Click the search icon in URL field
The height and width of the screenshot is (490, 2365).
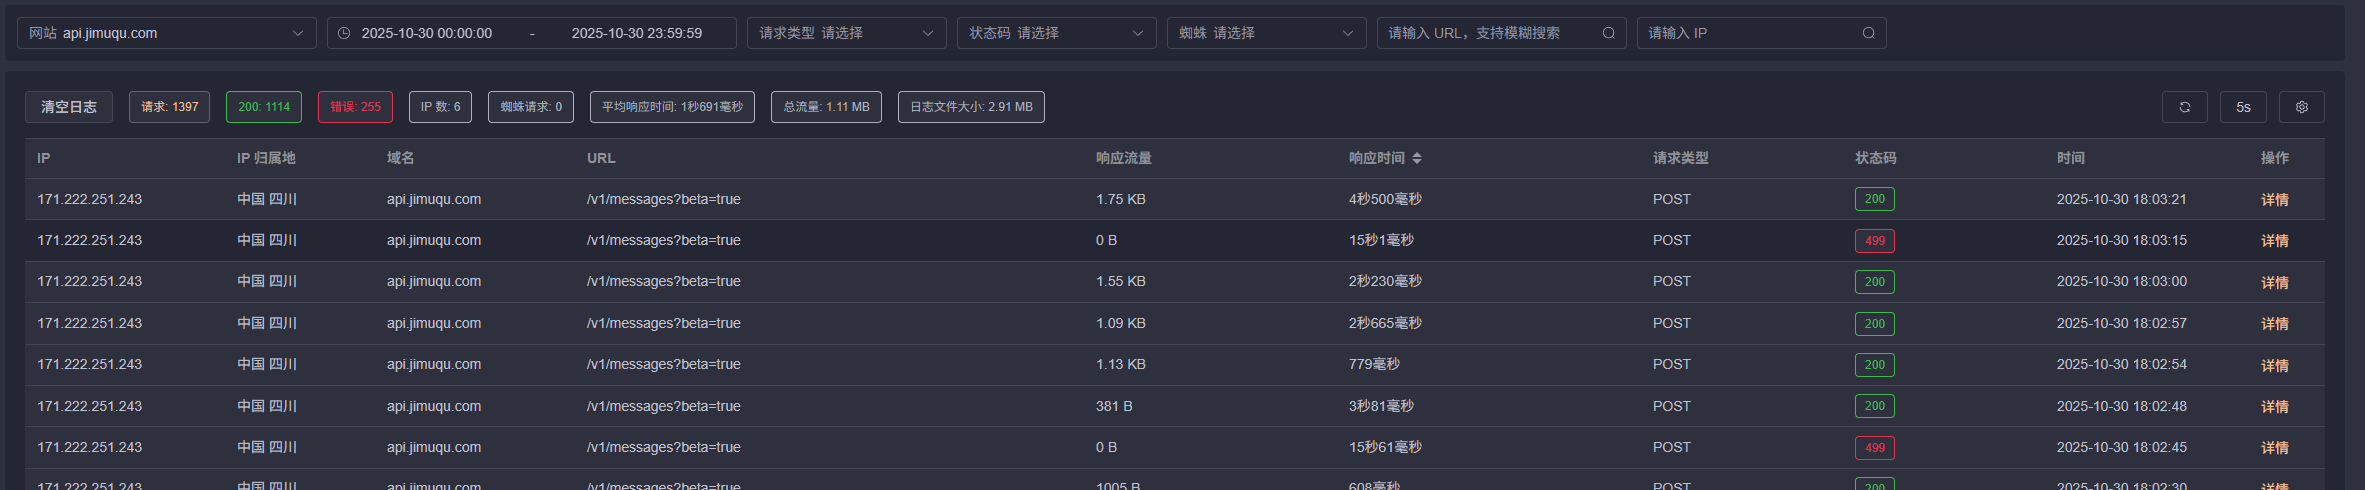pyautogui.click(x=1608, y=33)
